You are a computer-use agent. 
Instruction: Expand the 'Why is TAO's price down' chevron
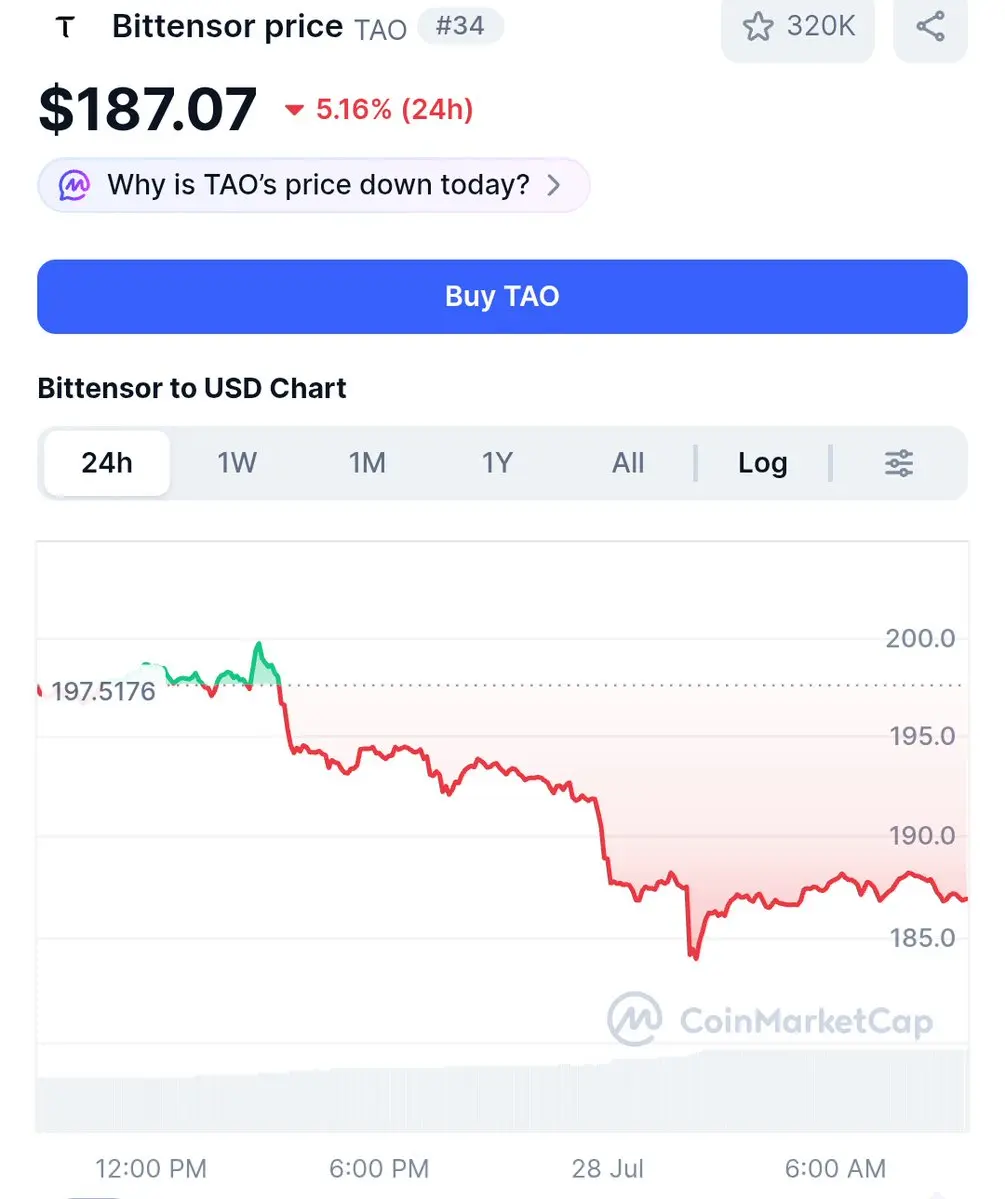click(x=554, y=185)
